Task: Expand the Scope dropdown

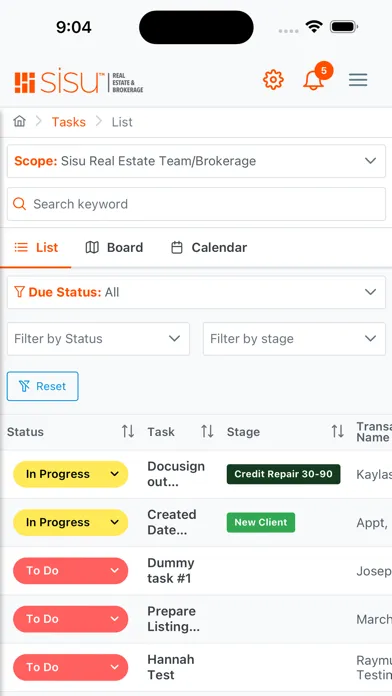Action: [196, 161]
